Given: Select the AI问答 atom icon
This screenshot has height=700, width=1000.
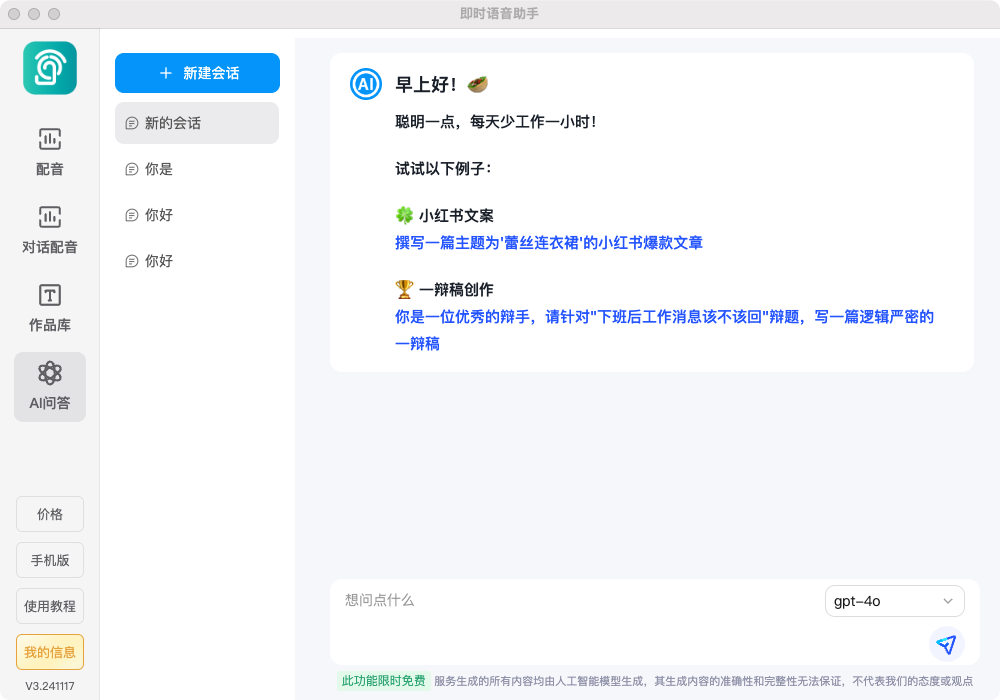Looking at the screenshot, I should pos(50,373).
